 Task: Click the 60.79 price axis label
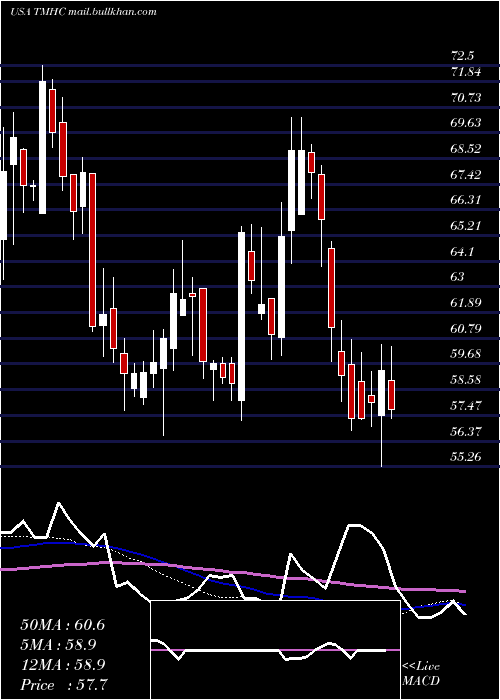coord(467,329)
